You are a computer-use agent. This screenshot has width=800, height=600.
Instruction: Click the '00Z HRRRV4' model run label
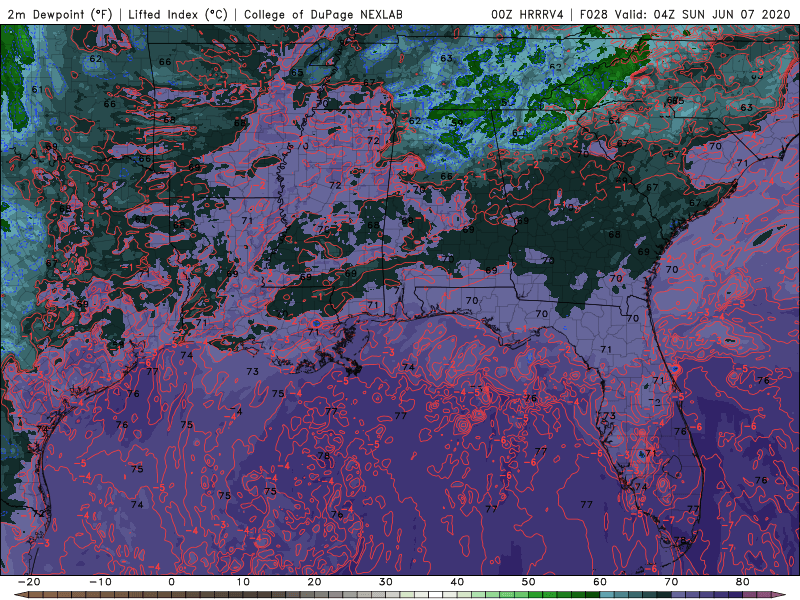tap(527, 14)
